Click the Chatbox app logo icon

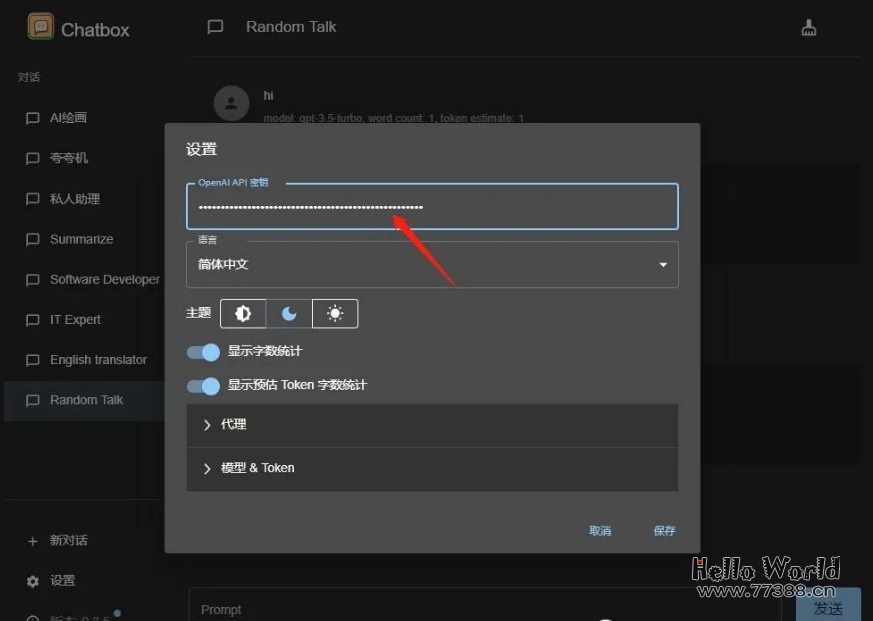click(39, 28)
